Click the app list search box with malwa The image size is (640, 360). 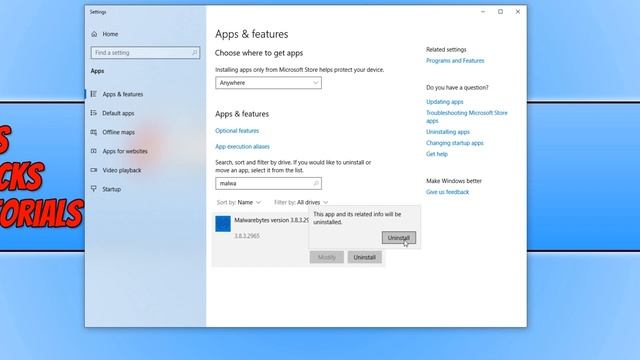[268, 183]
